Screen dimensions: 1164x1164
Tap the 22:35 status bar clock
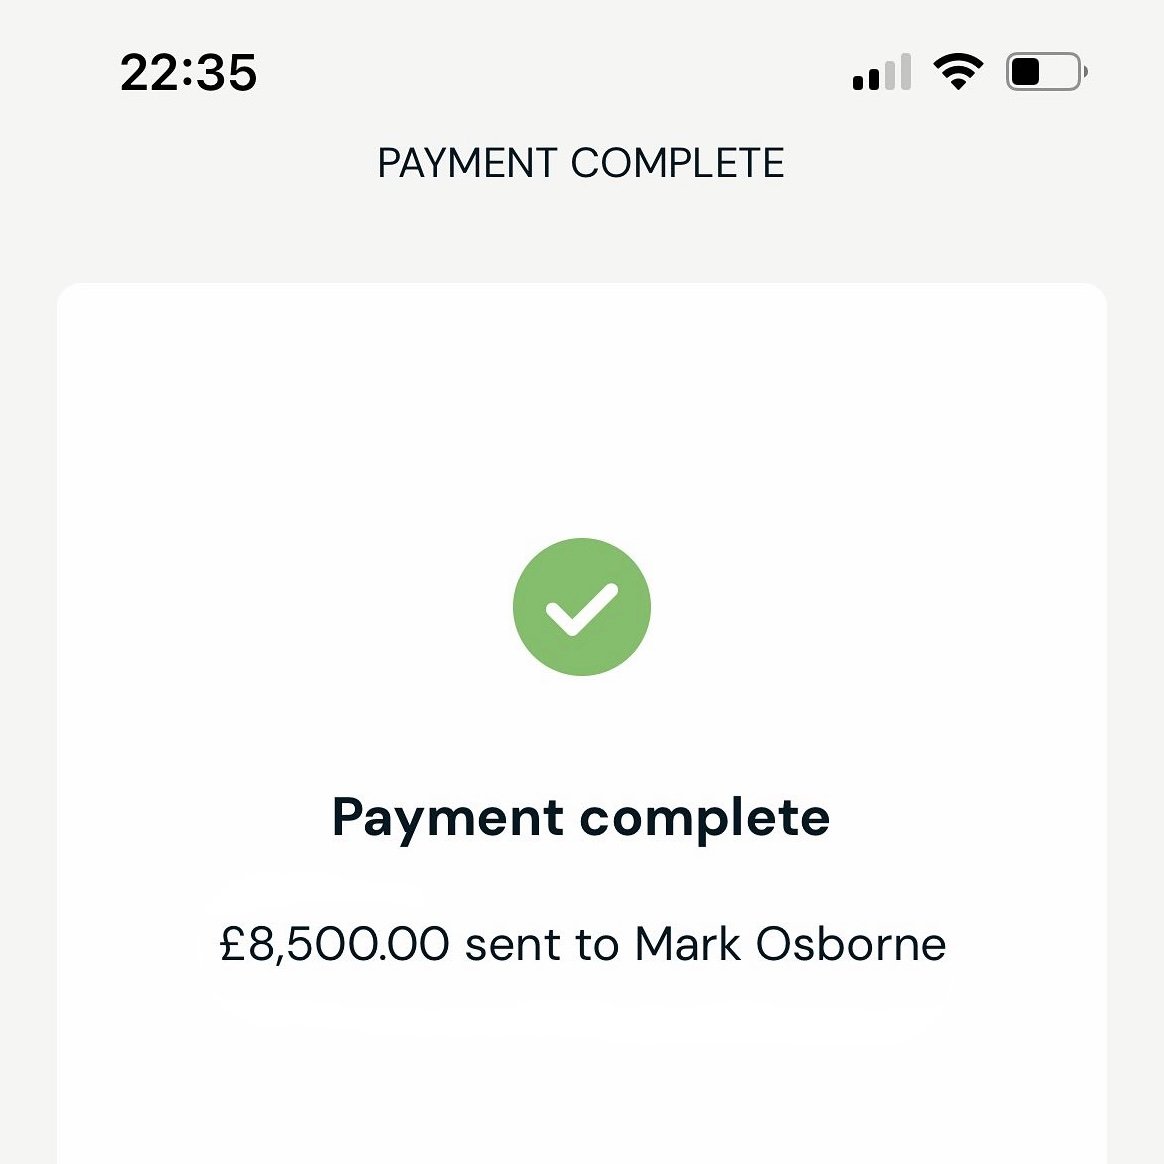(x=189, y=73)
